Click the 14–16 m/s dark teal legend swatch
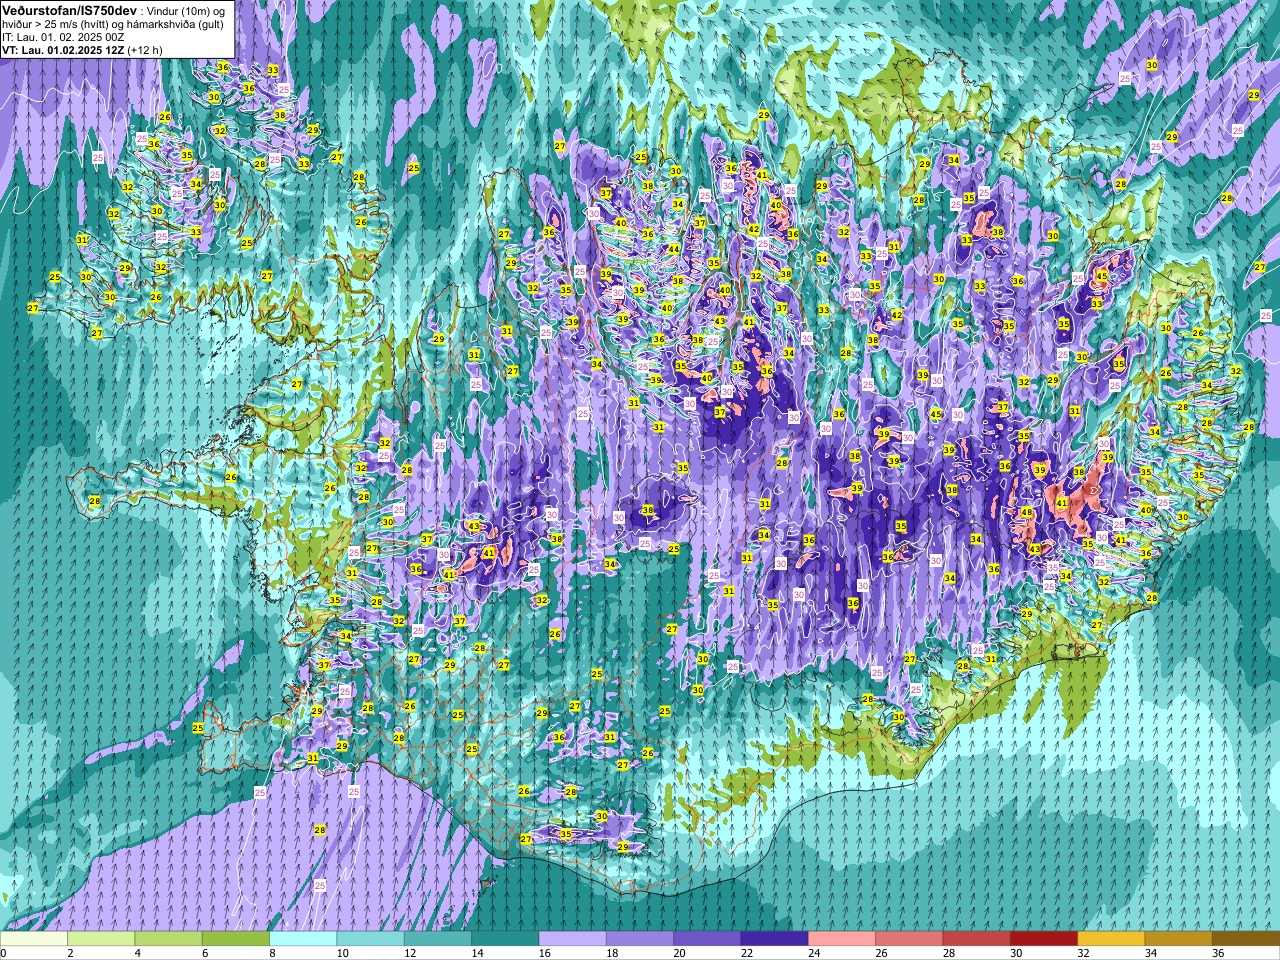The image size is (1280, 960). click(x=504, y=939)
